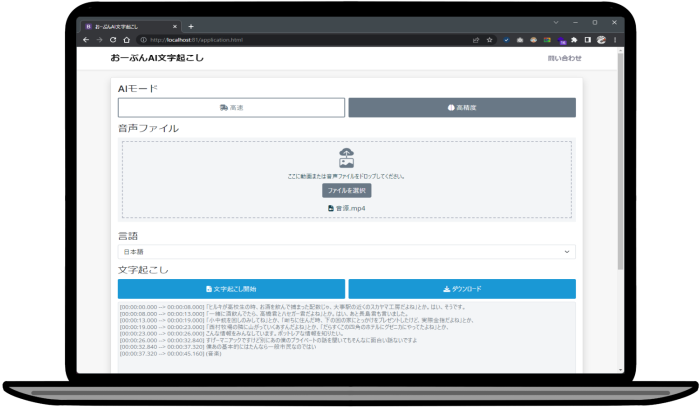Click the cloud upload icon
700x408 pixels.
[346, 158]
